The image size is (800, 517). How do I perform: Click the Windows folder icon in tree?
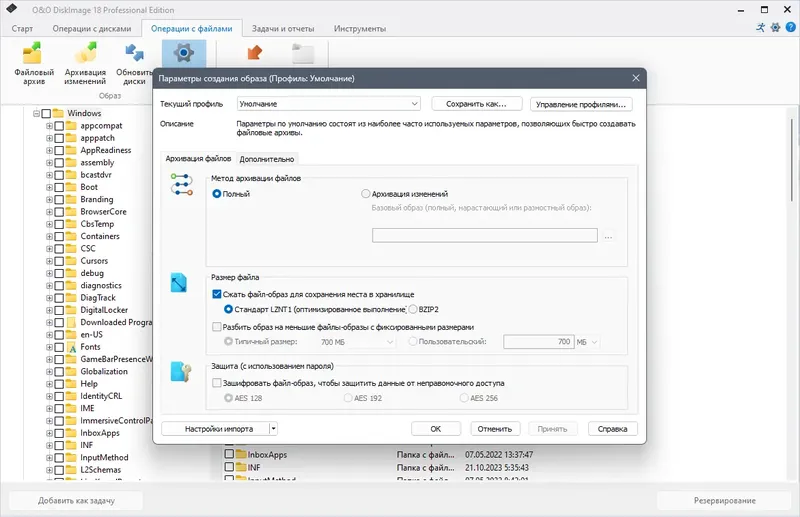click(x=58, y=113)
